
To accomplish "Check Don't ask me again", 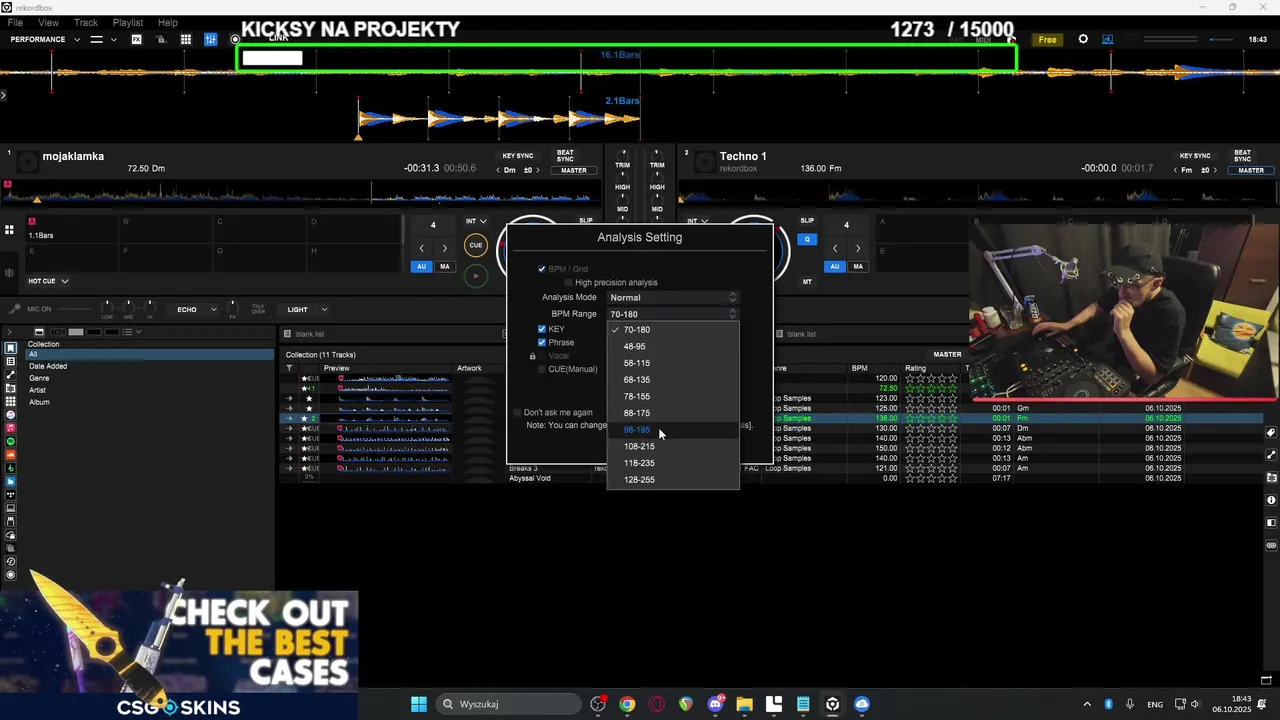I will click(x=518, y=412).
